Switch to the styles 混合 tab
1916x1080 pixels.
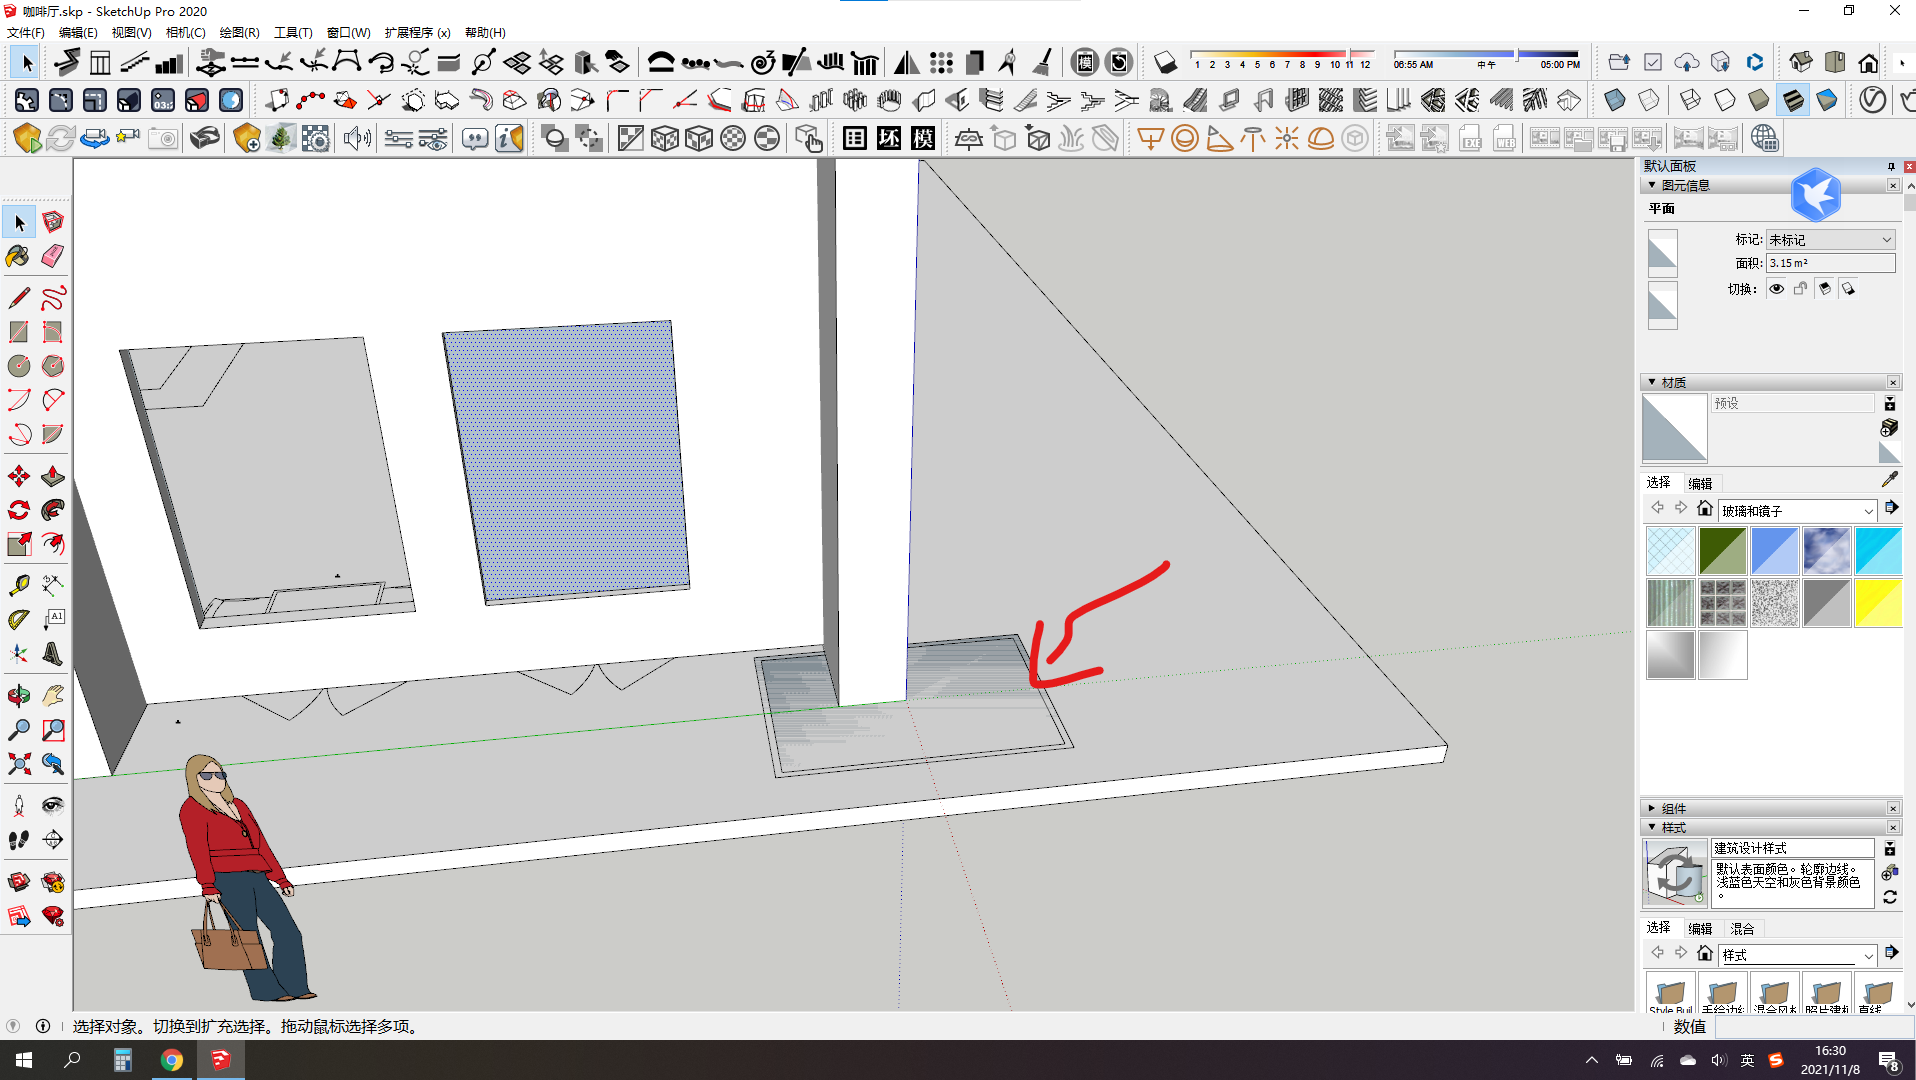click(1742, 929)
